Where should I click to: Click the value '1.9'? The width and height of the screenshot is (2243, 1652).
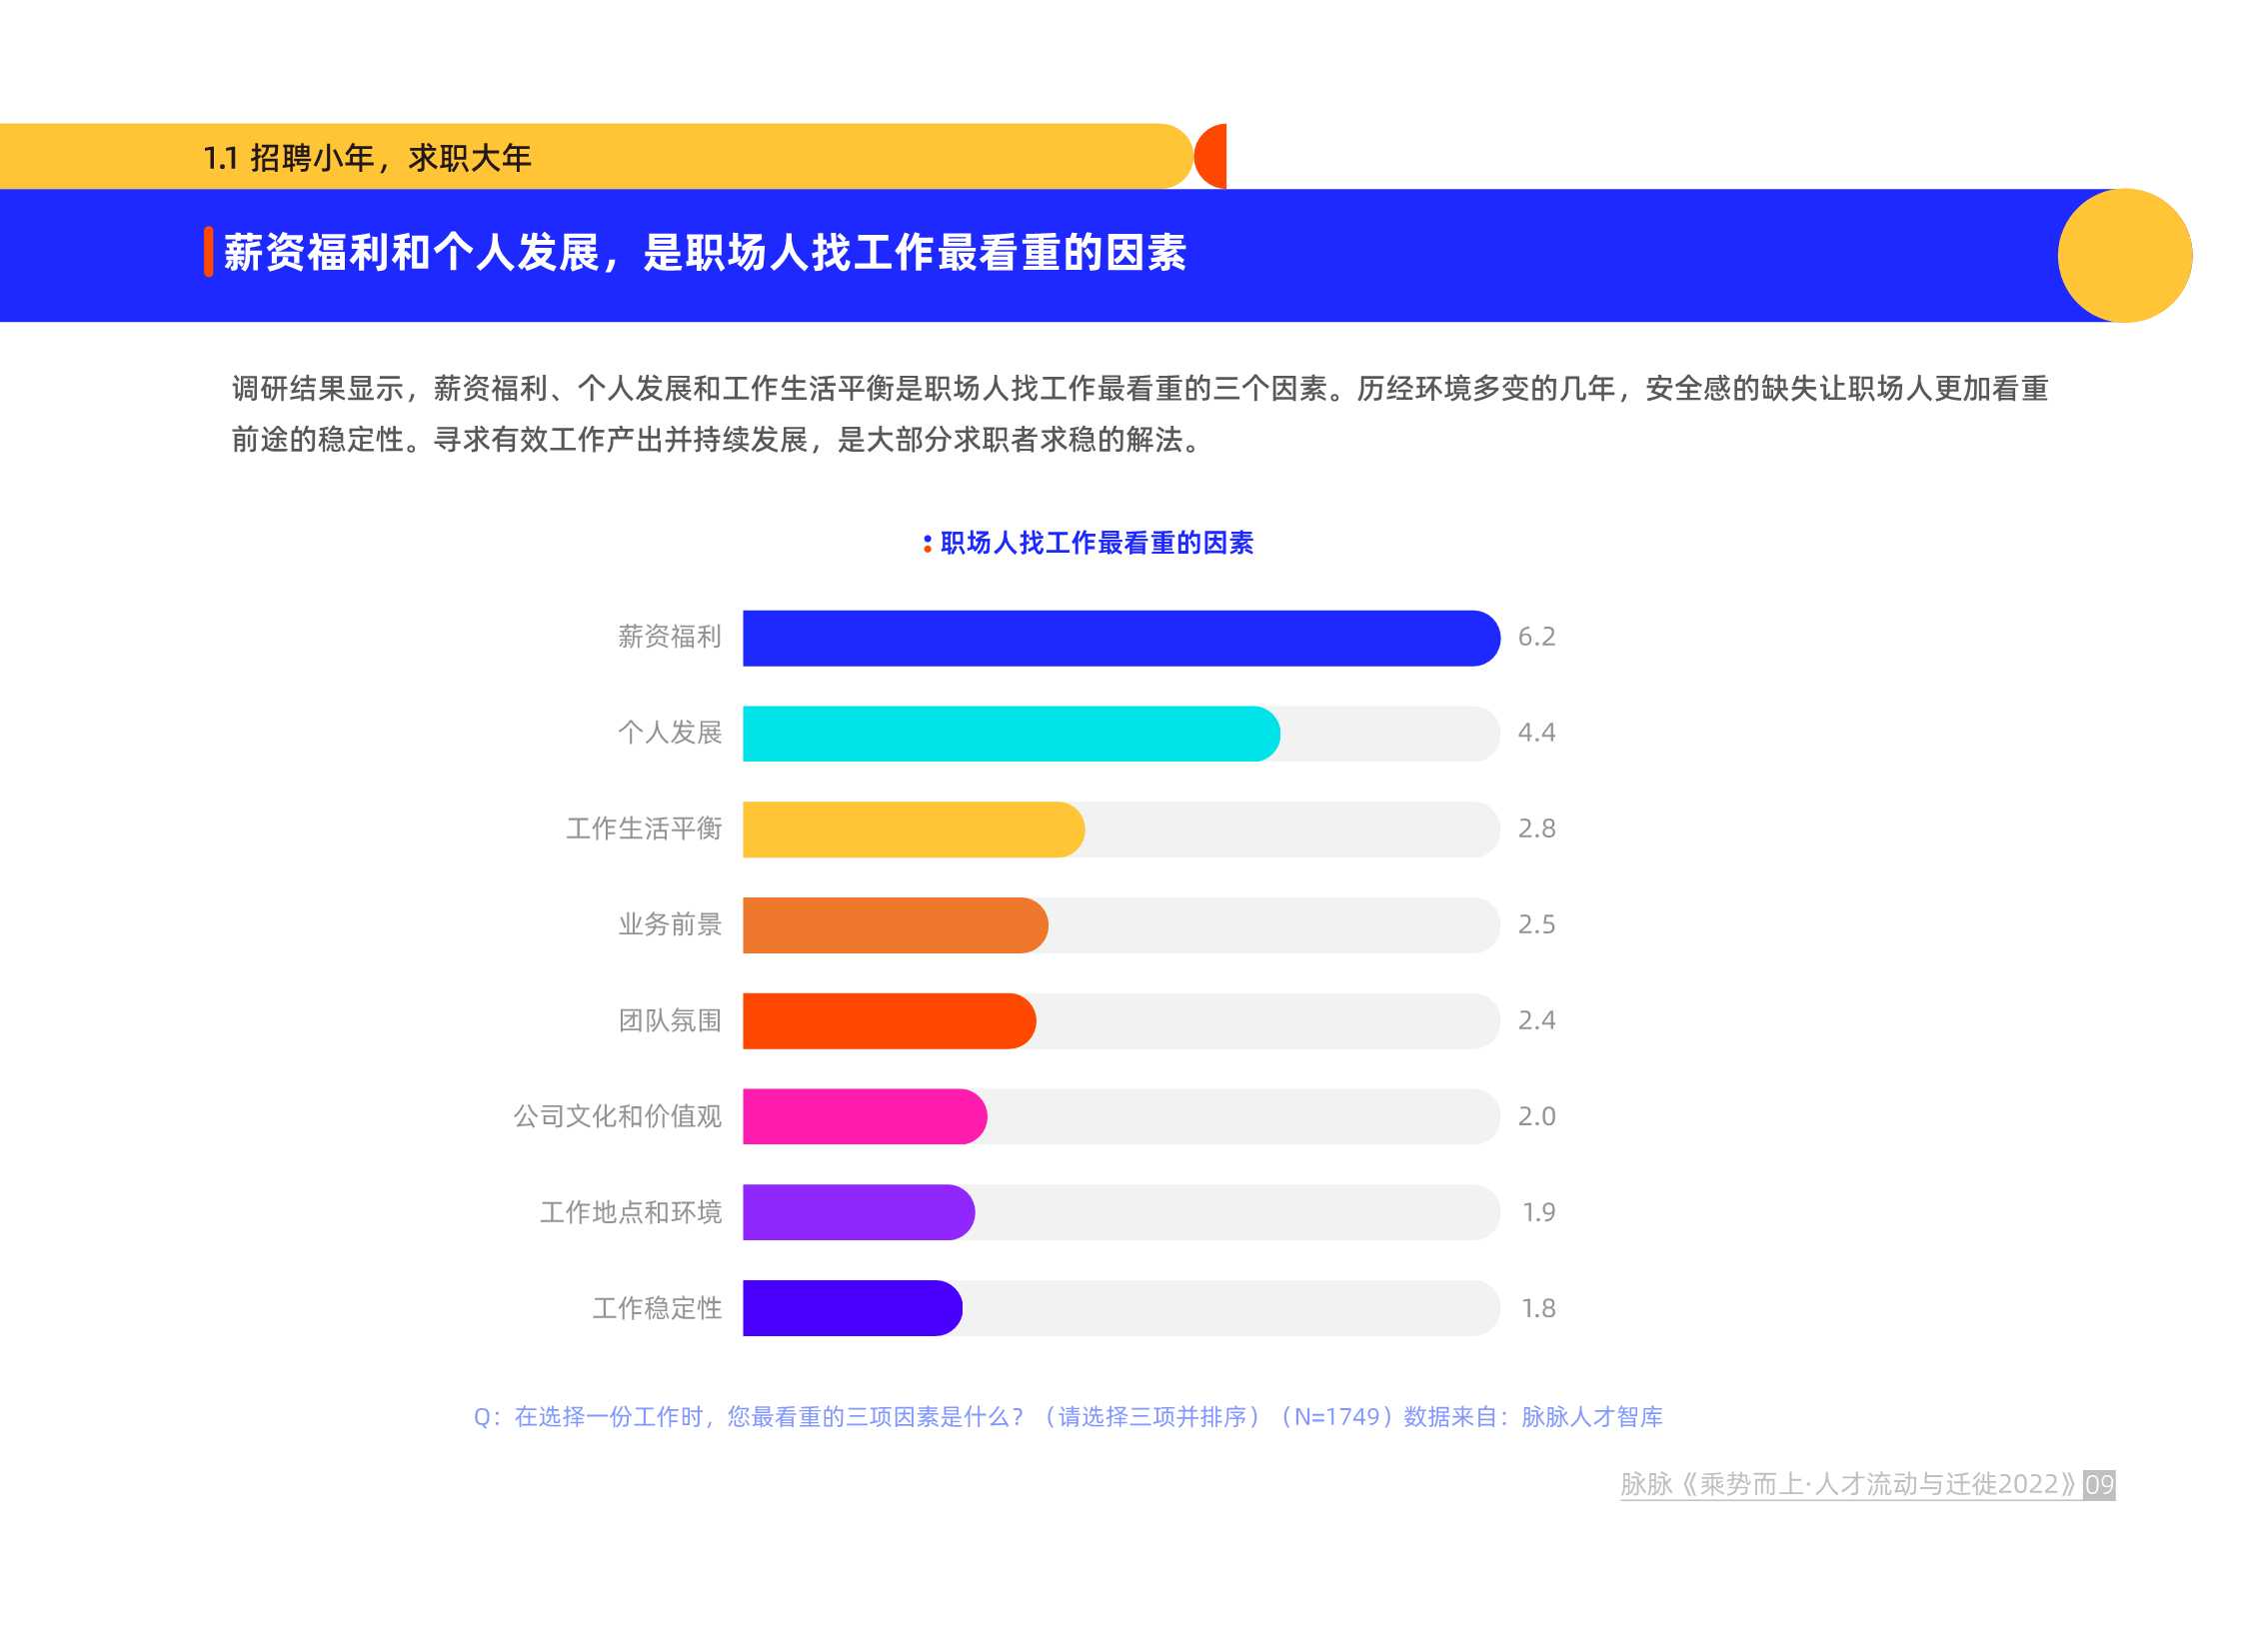(1538, 1213)
